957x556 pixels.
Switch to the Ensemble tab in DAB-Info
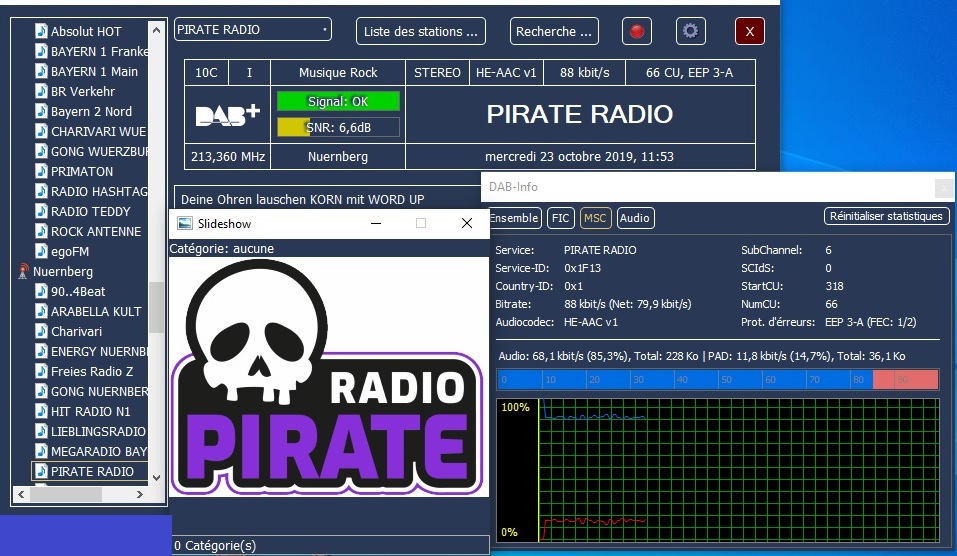515,218
